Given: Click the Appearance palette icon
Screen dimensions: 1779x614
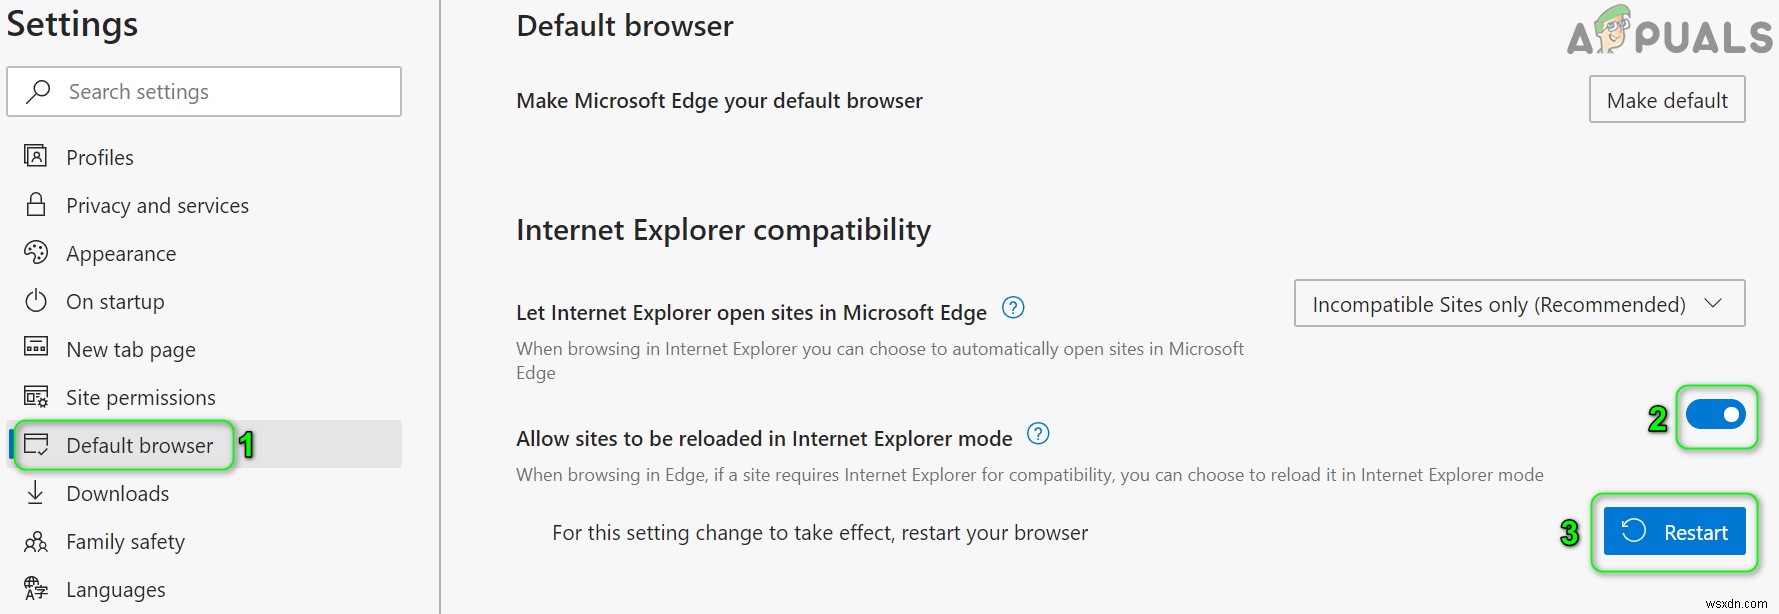Looking at the screenshot, I should click(35, 253).
